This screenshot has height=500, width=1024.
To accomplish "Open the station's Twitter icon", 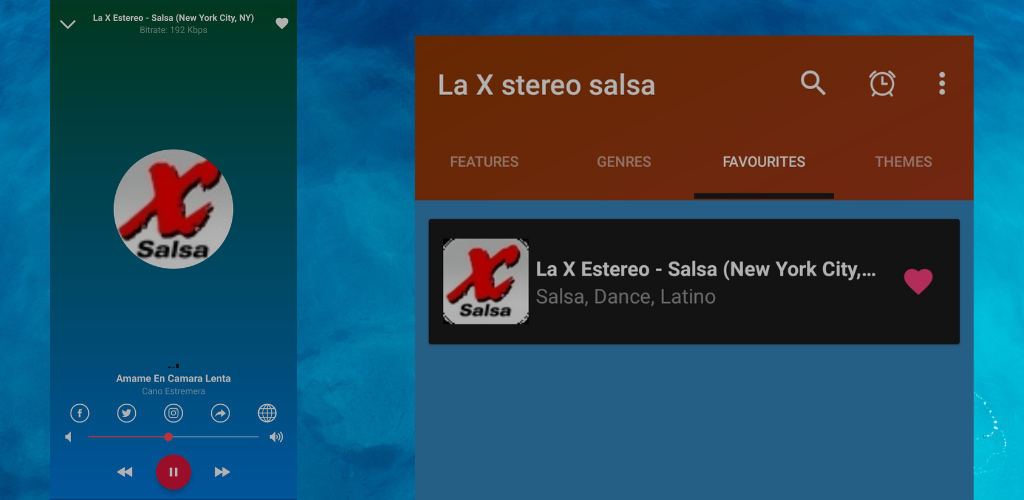I will click(x=127, y=413).
